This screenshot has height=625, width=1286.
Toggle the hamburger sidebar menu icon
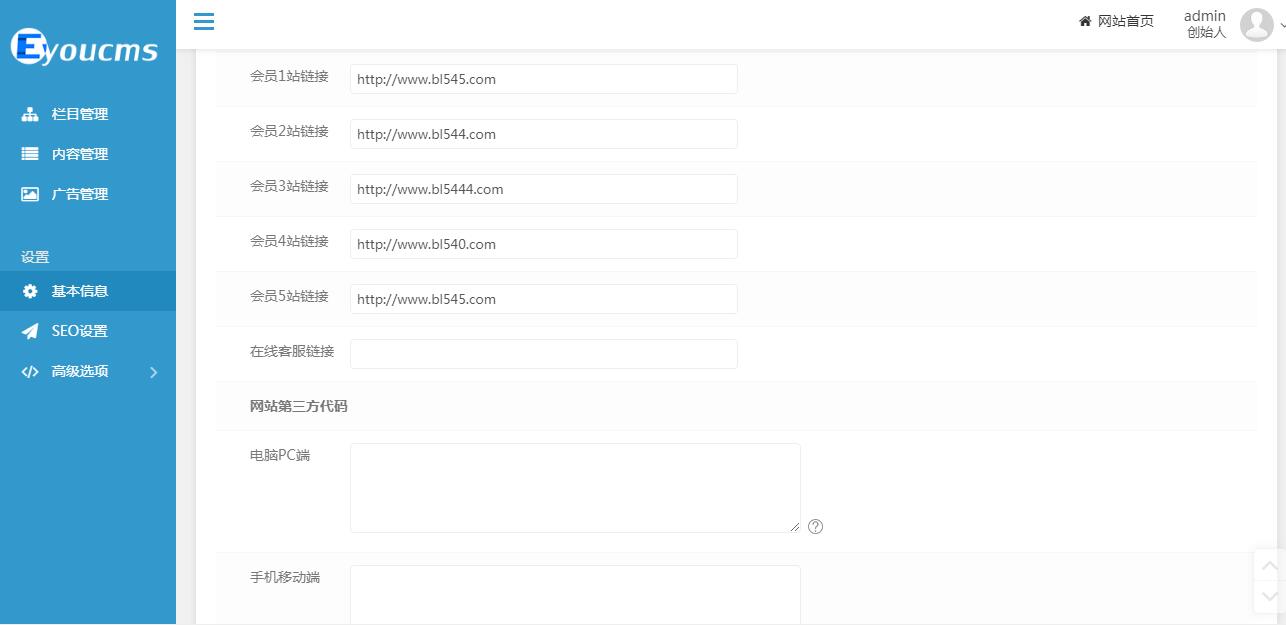pos(204,21)
